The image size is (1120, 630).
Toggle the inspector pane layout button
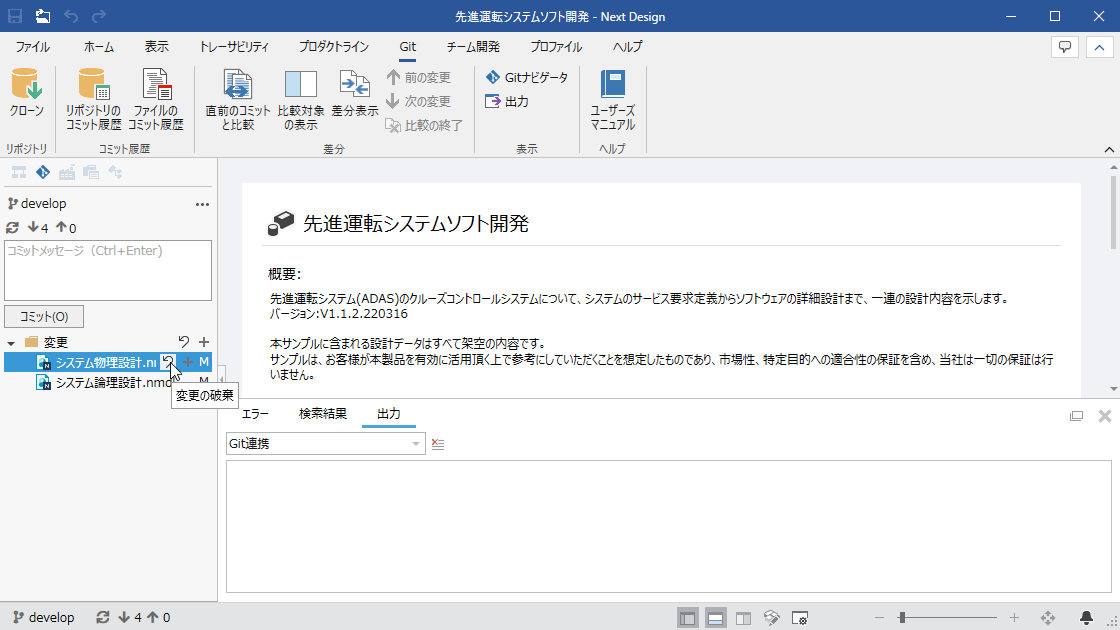coord(744,618)
